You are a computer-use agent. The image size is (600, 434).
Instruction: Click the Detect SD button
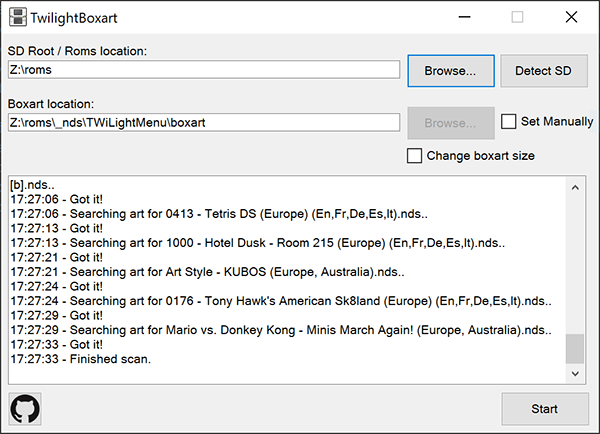point(544,71)
